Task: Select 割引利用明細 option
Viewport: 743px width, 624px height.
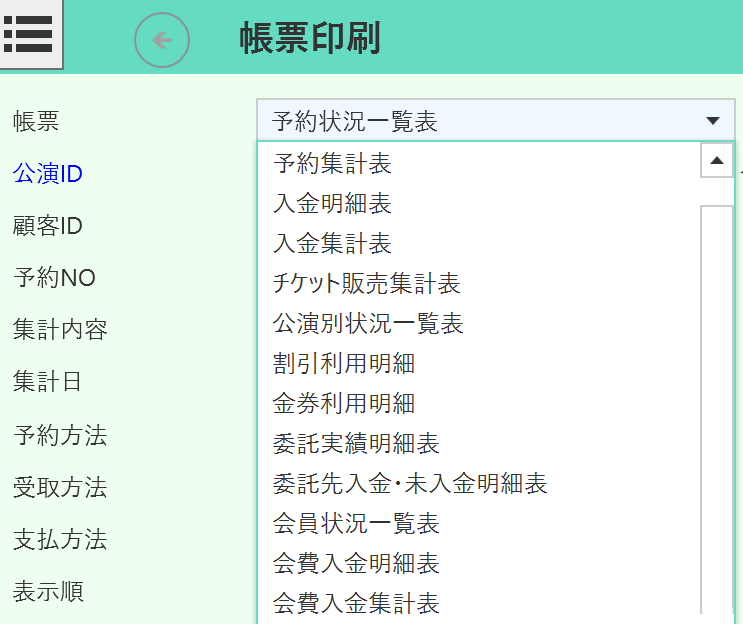Action: point(344,364)
